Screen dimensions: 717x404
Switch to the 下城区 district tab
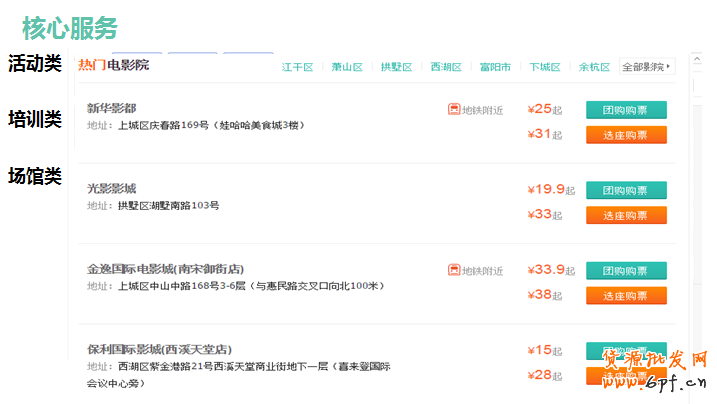tap(545, 67)
